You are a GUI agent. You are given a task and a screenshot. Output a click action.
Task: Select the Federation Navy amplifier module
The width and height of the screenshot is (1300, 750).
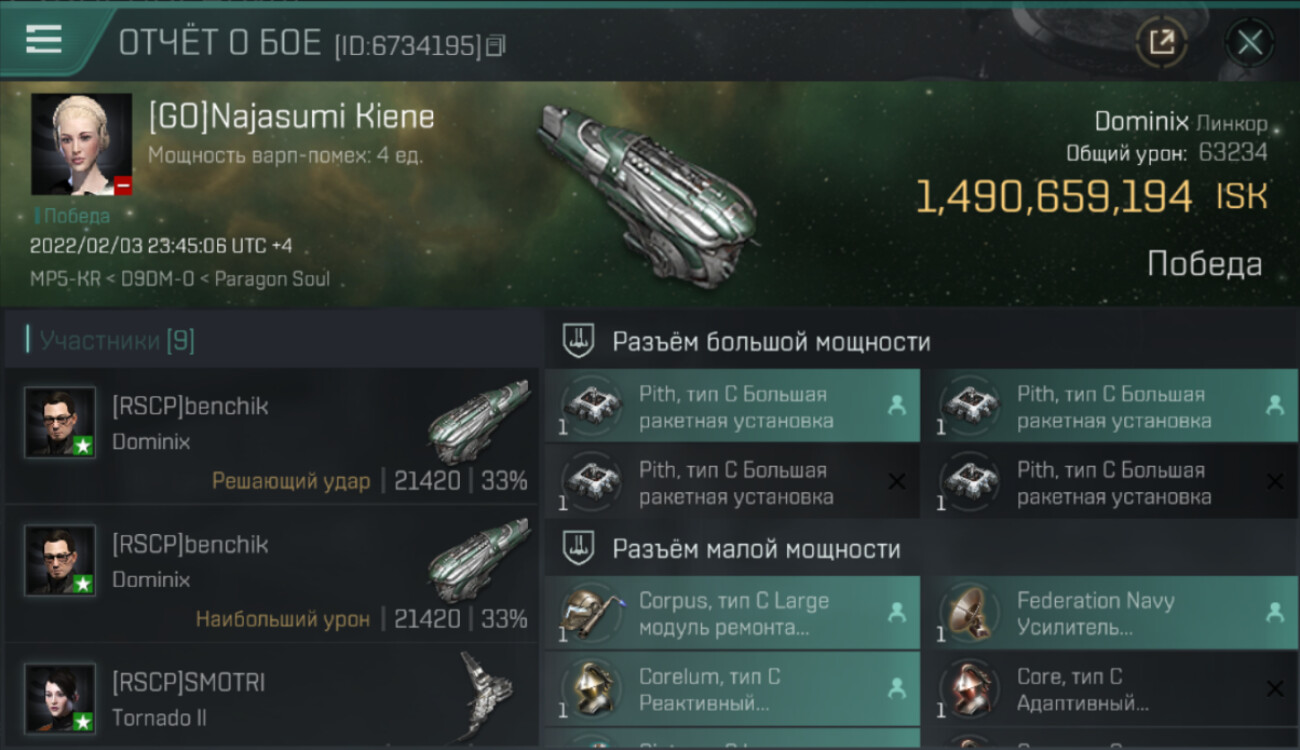1111,613
